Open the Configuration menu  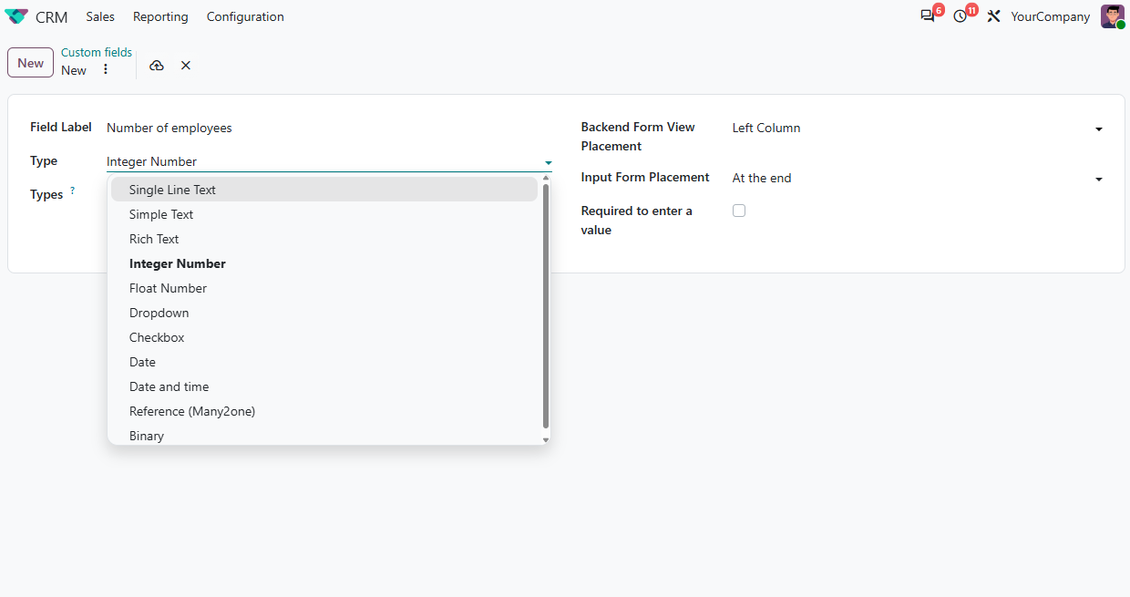coord(245,17)
